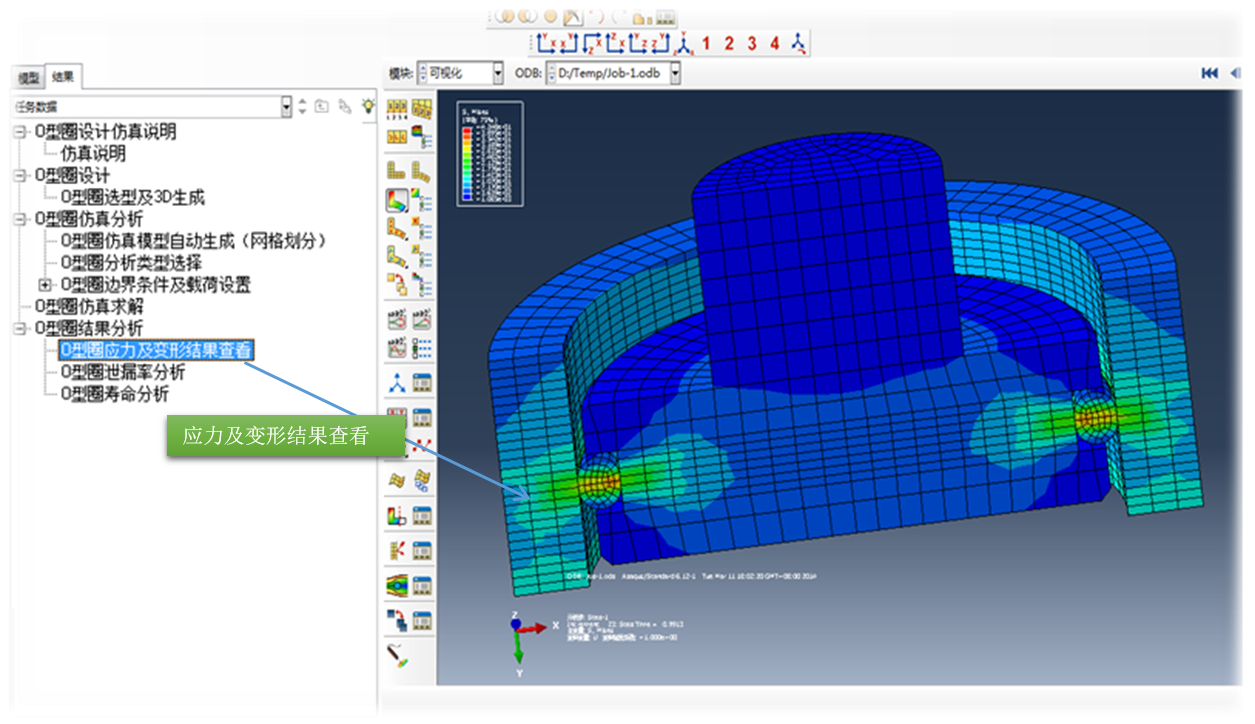The height and width of the screenshot is (724, 1255).
Task: Open the color code paintbrush tool
Action: (397, 656)
